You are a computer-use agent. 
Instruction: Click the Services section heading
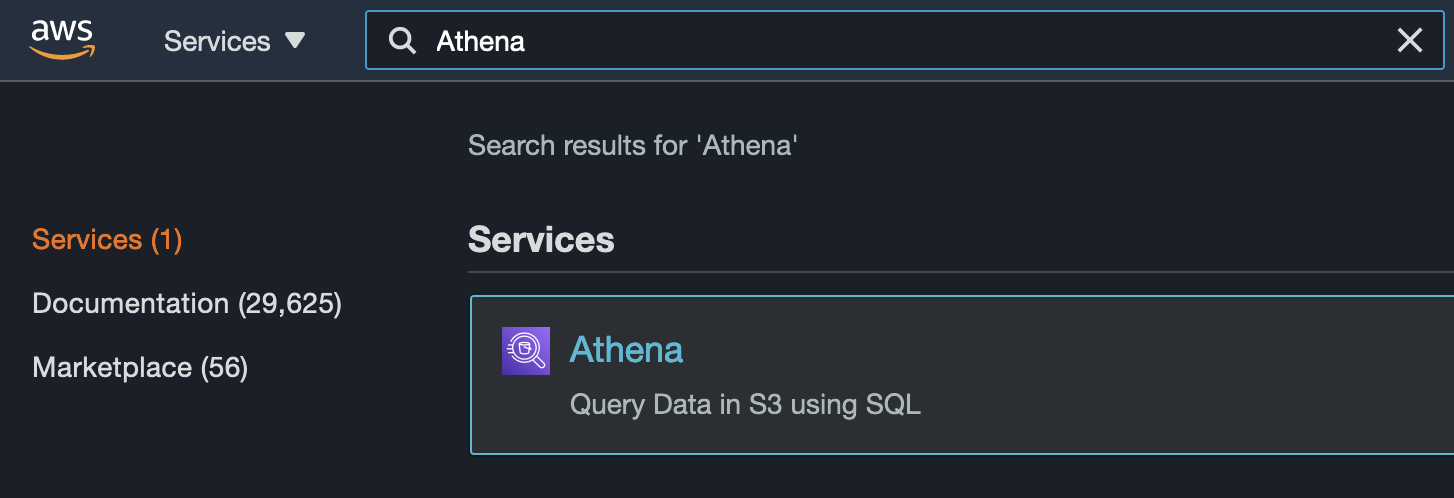(x=541, y=240)
